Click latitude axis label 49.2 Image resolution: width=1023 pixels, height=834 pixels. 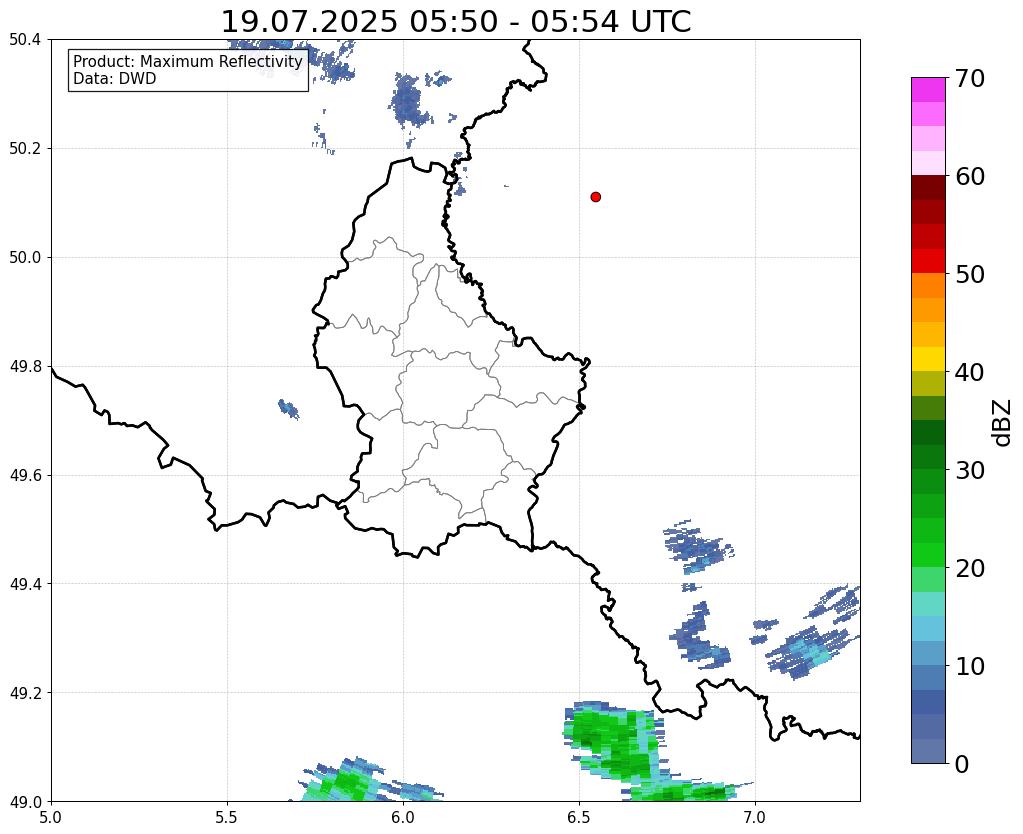pos(25,692)
